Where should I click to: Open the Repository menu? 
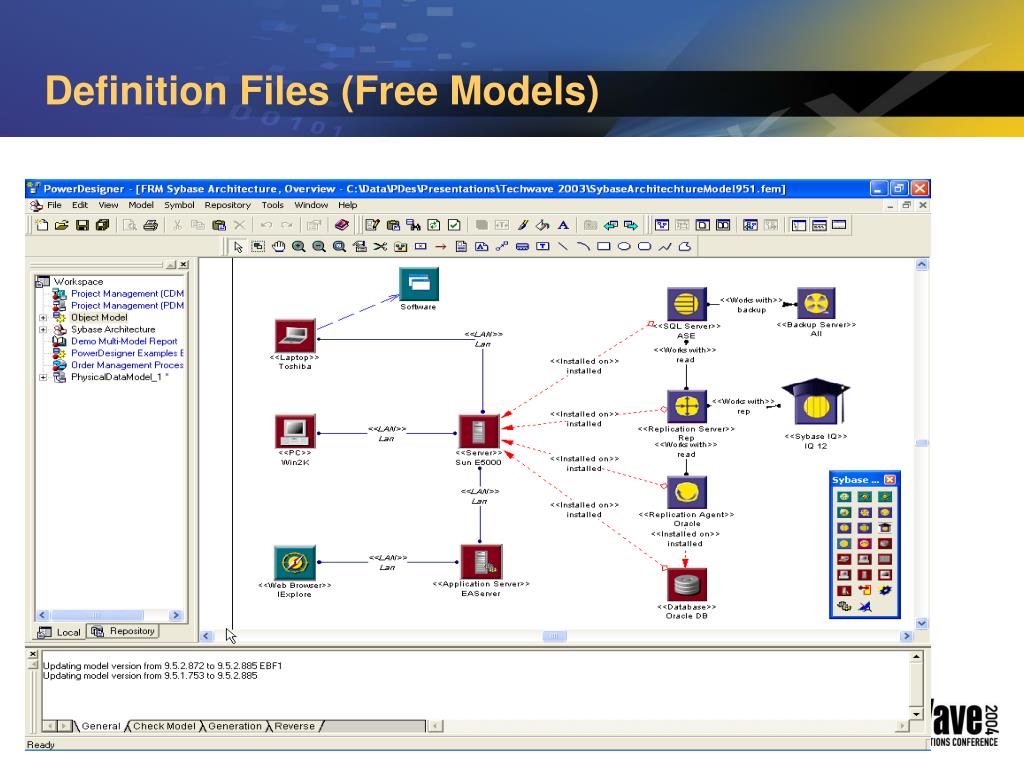[227, 205]
